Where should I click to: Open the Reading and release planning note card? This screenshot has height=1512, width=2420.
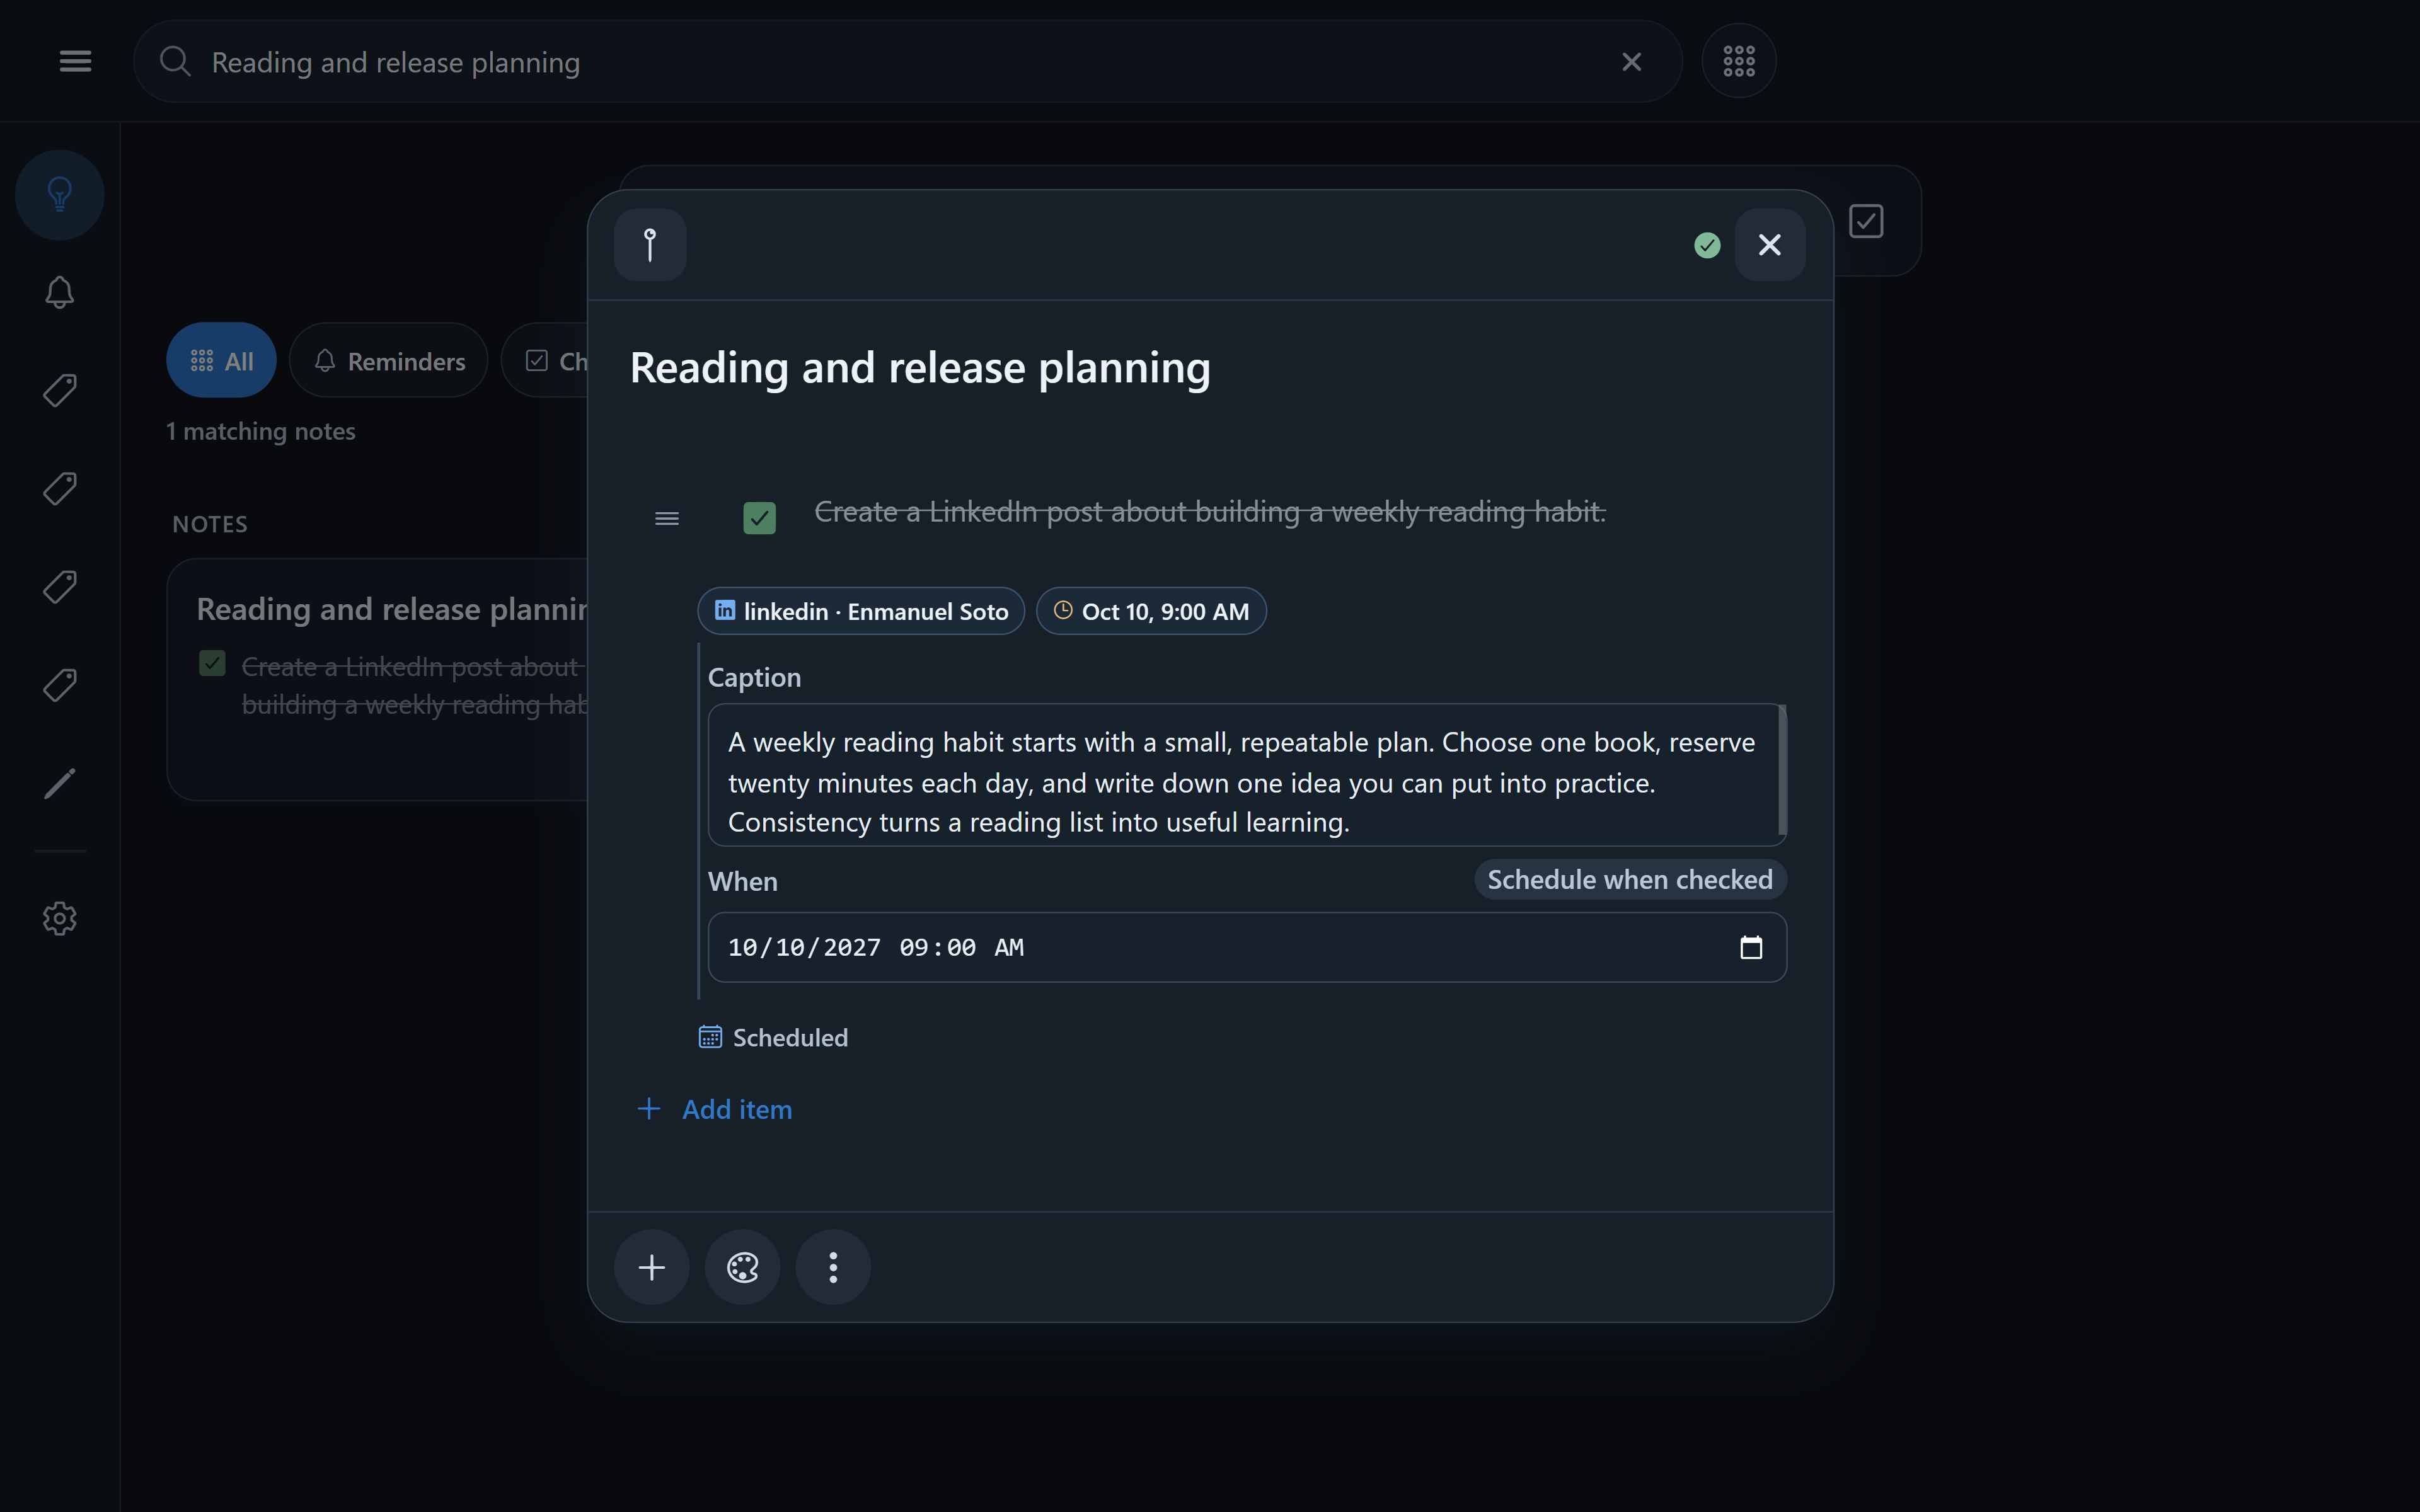click(x=378, y=680)
